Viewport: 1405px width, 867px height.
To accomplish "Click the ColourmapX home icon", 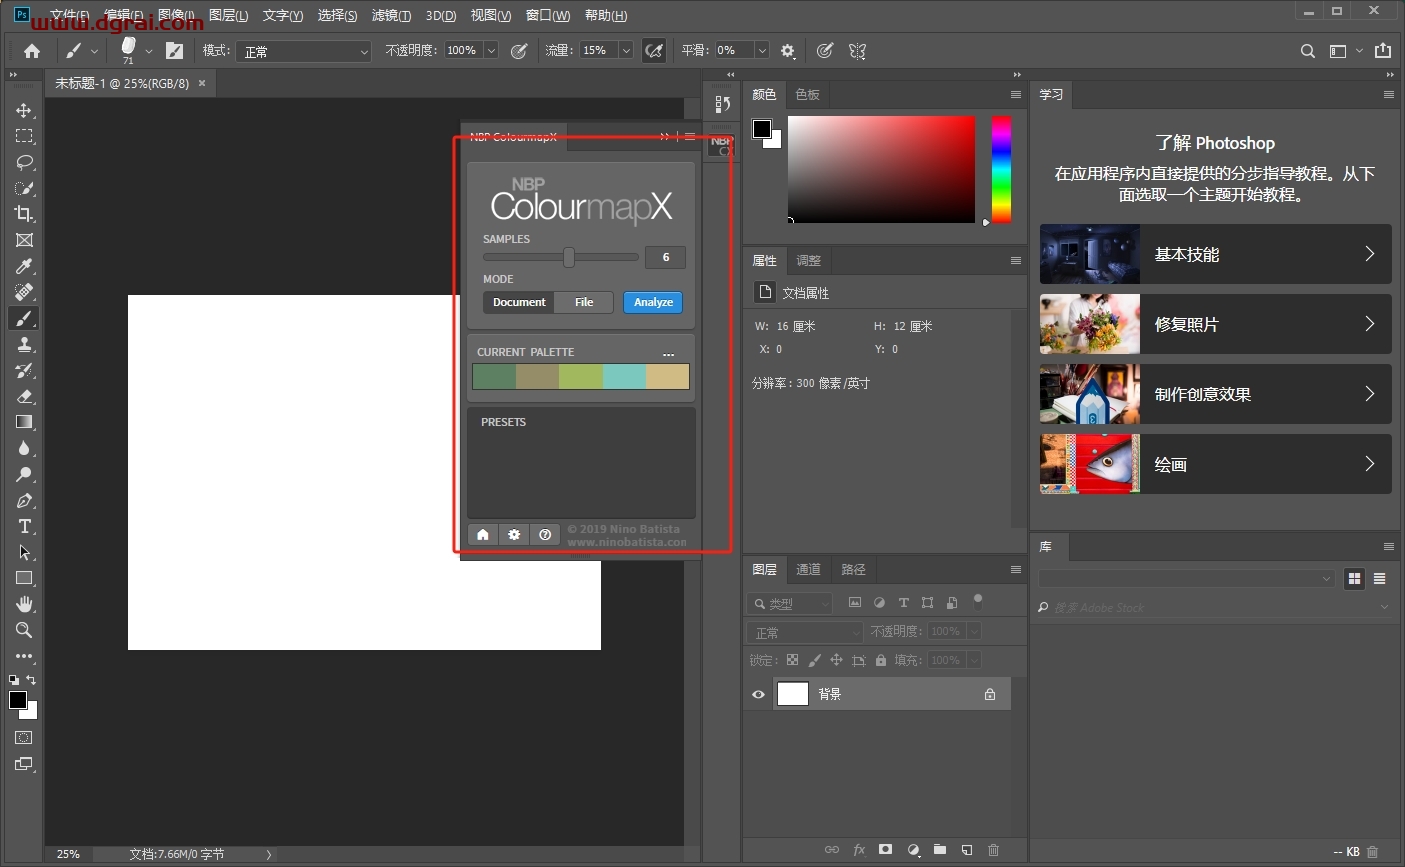I will tap(483, 535).
